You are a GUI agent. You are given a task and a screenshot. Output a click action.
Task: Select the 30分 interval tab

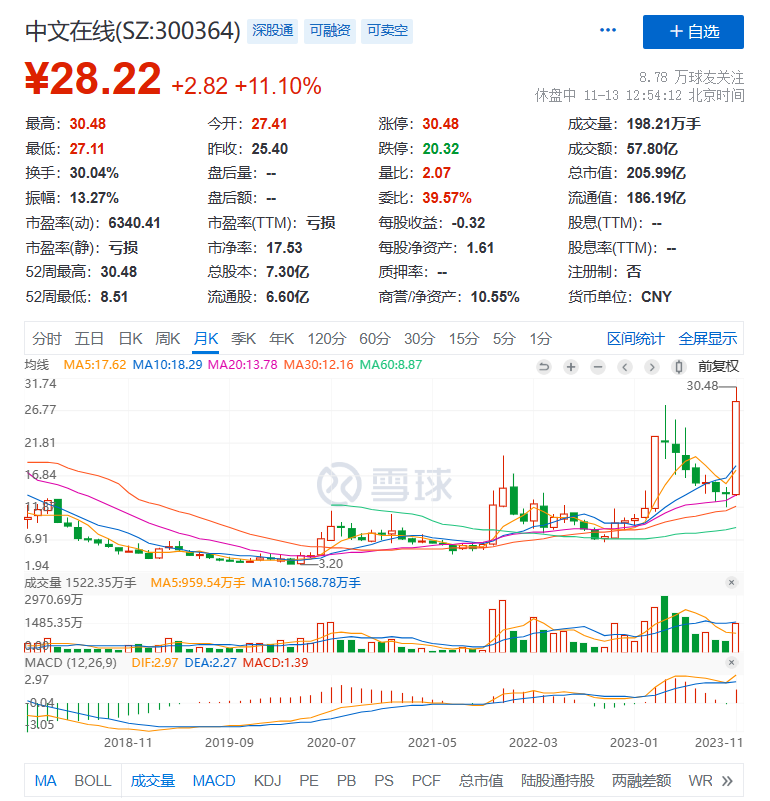(x=419, y=339)
